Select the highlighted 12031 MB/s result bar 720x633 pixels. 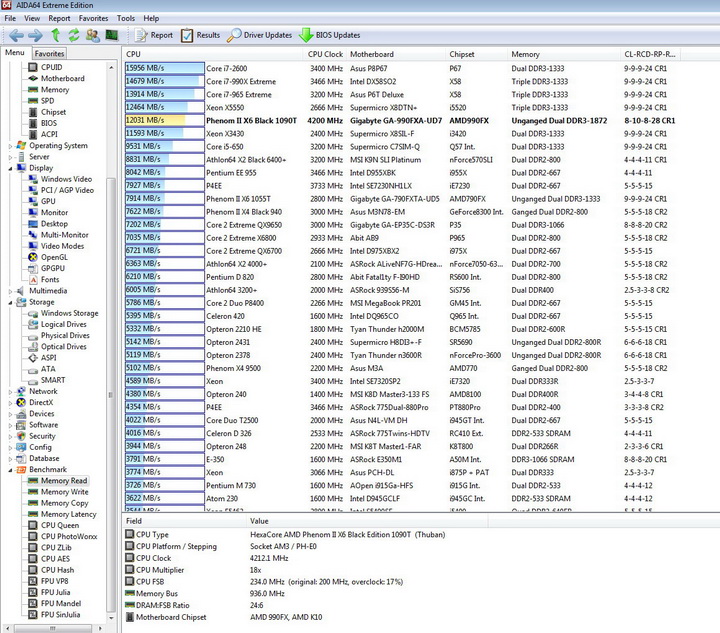[x=164, y=120]
